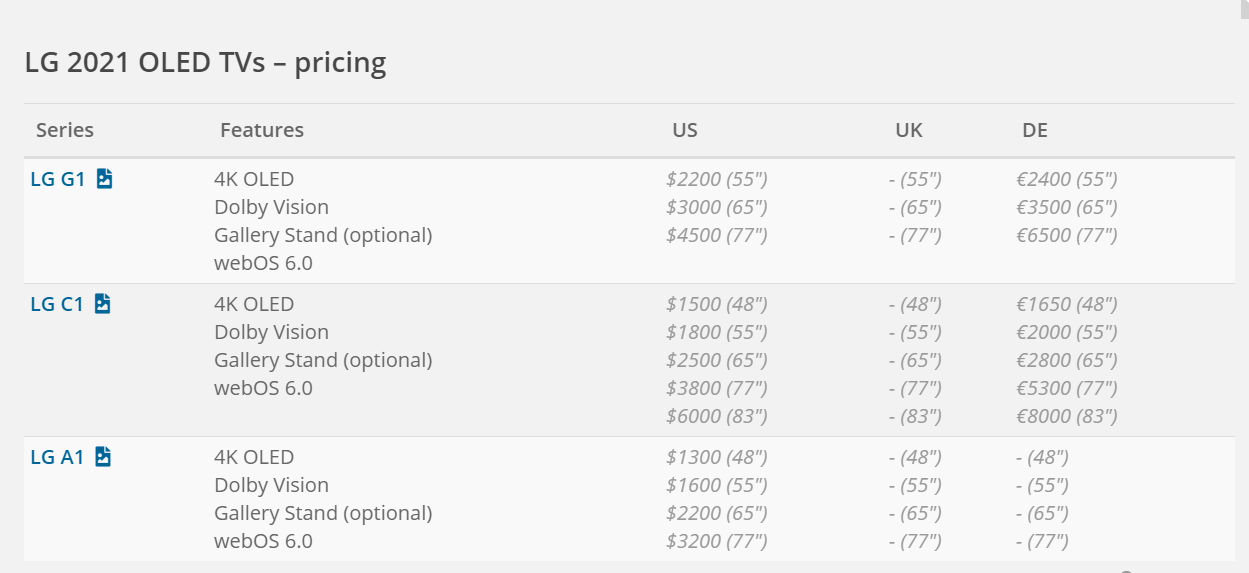Click the LG 2021 OLED TVs pricing heading

(205, 63)
